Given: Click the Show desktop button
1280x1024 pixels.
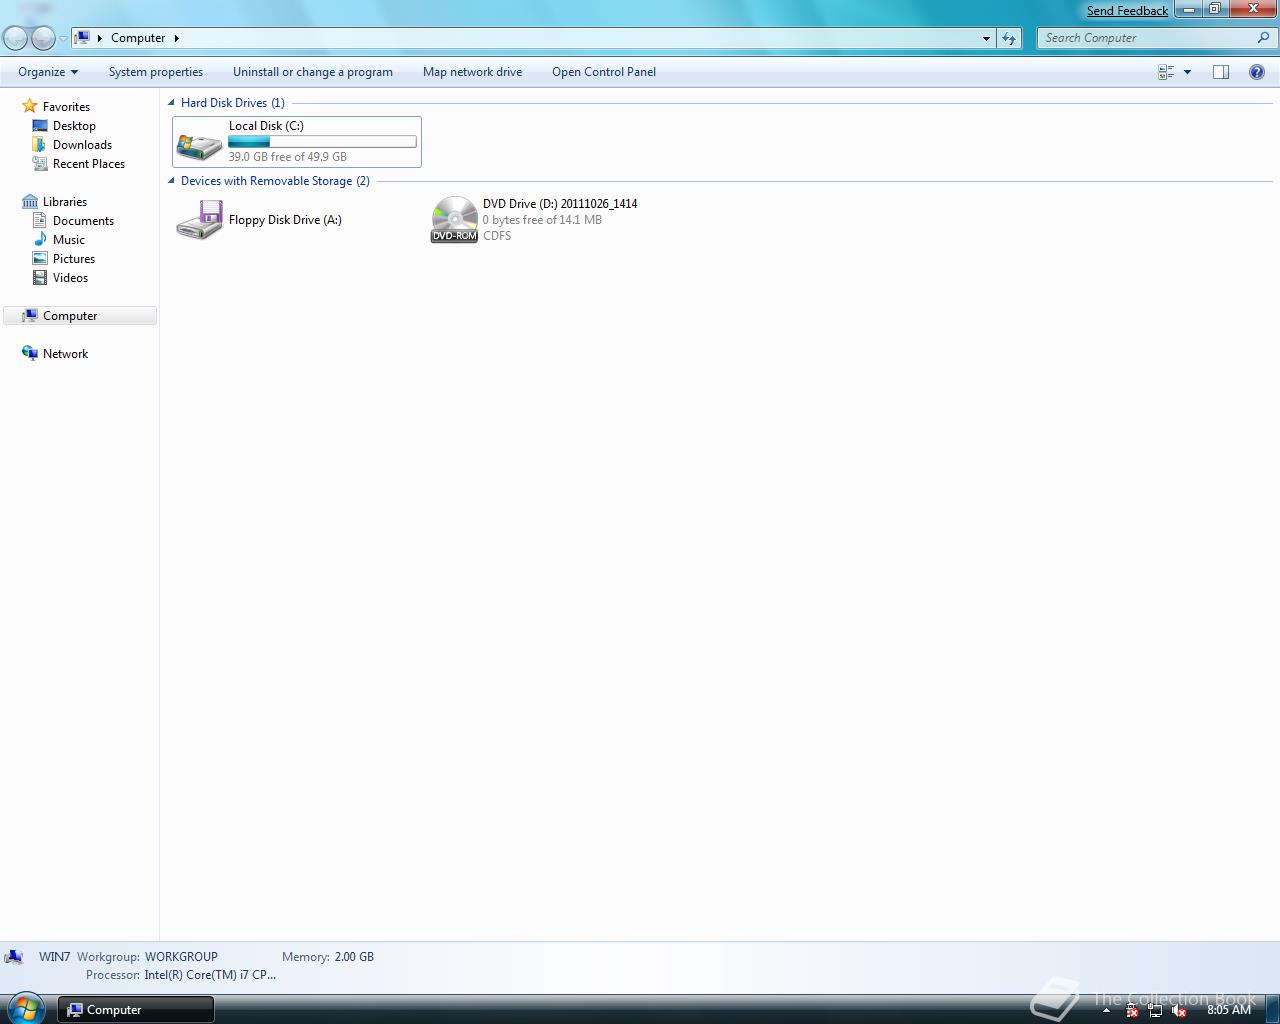Looking at the screenshot, I should (1273, 1010).
